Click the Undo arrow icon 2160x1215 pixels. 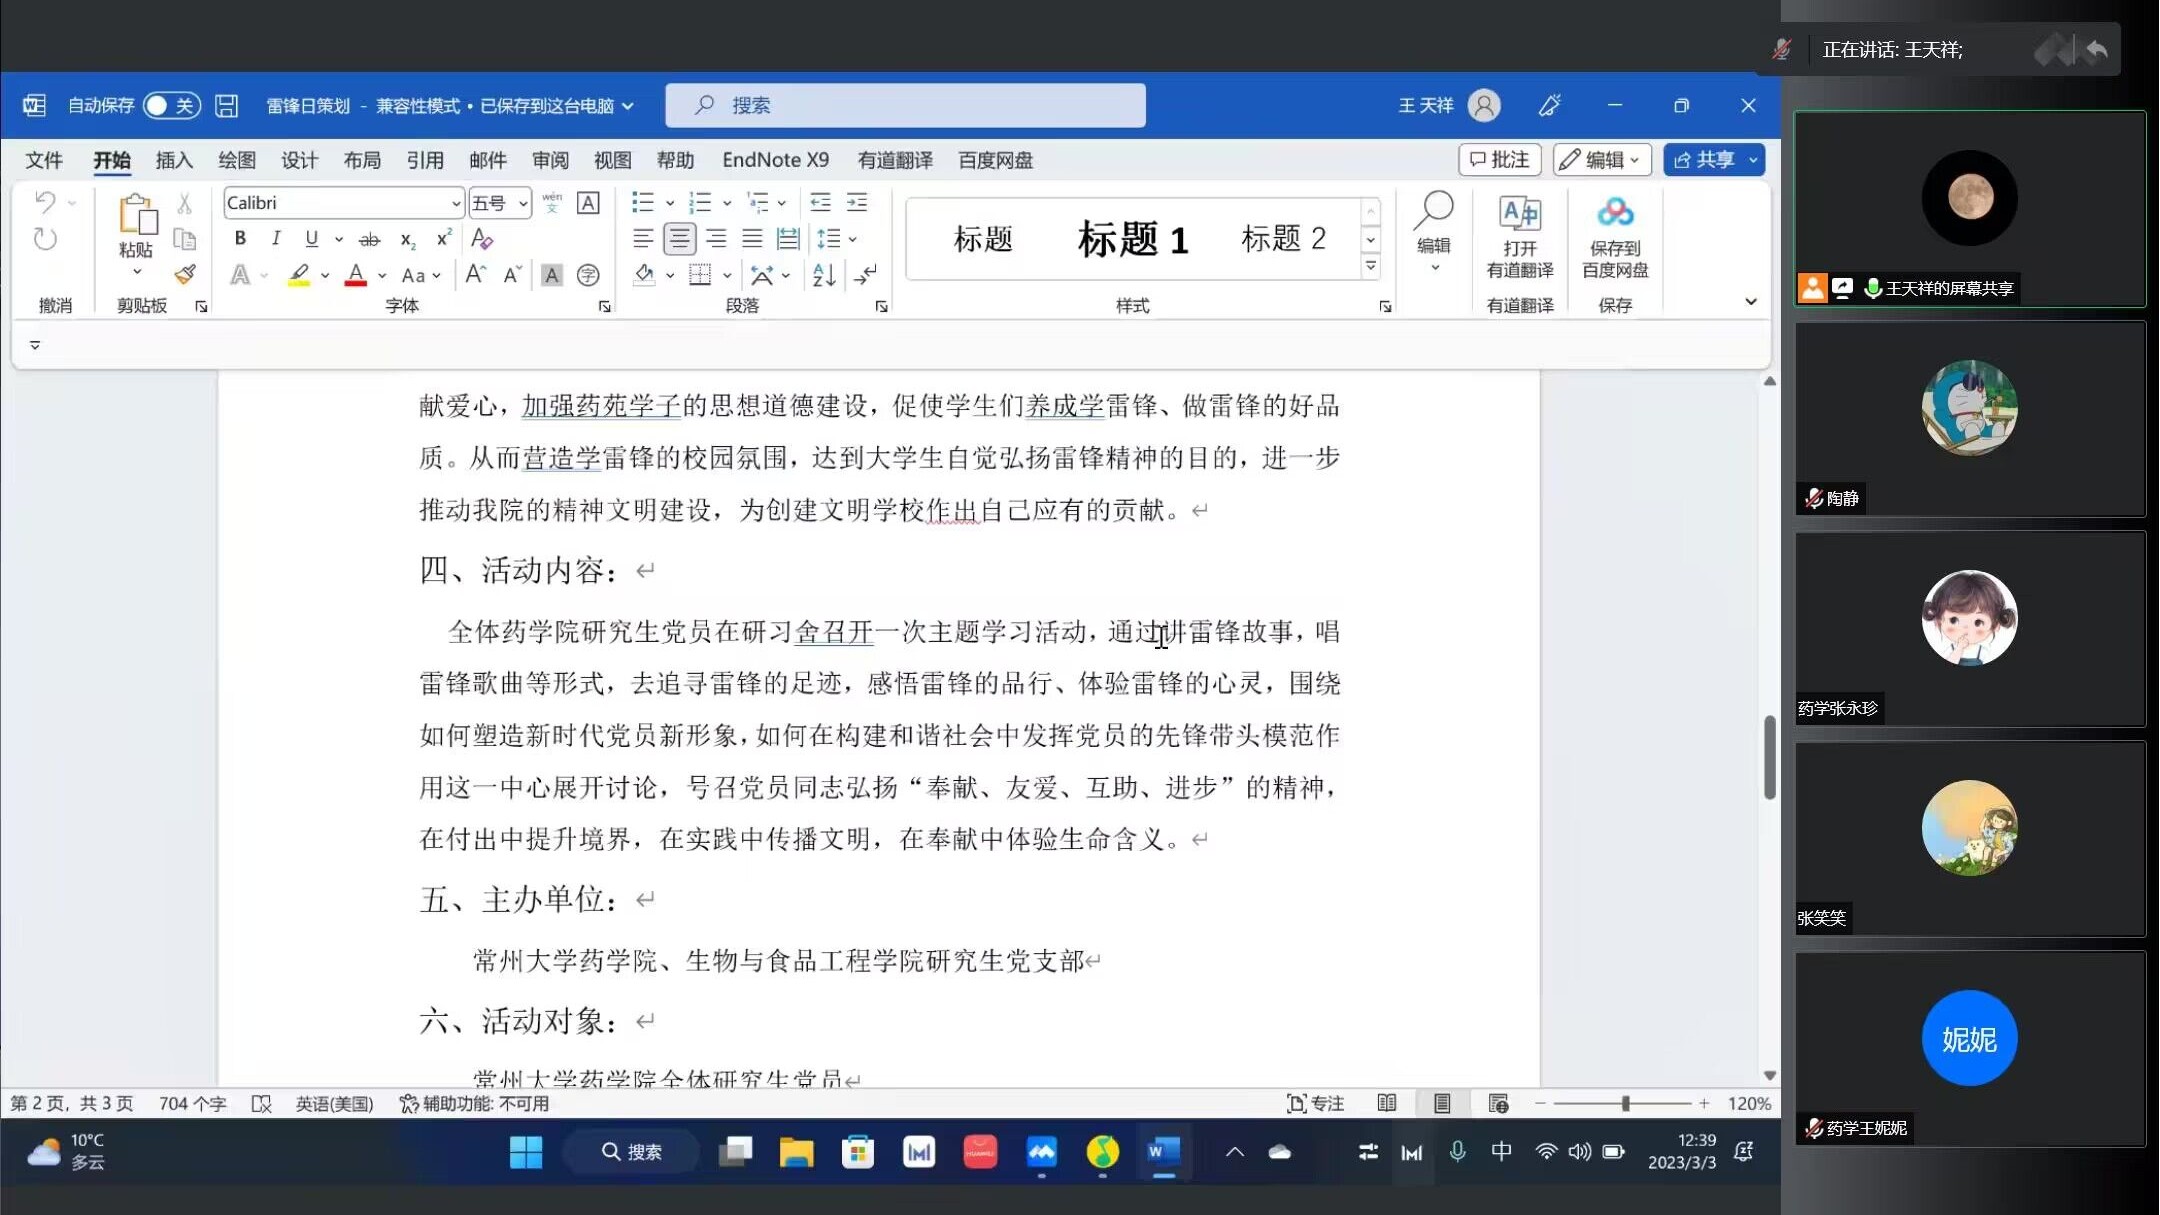click(x=45, y=203)
